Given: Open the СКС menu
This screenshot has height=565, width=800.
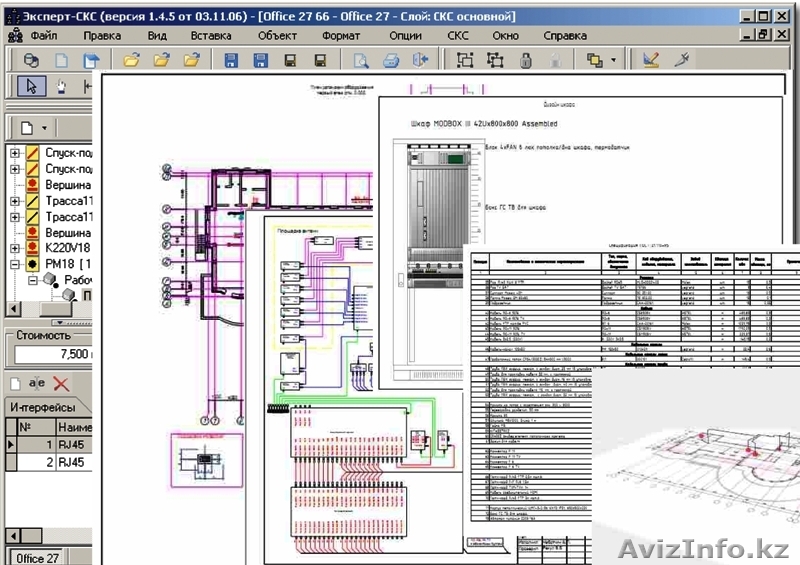Looking at the screenshot, I should [458, 35].
